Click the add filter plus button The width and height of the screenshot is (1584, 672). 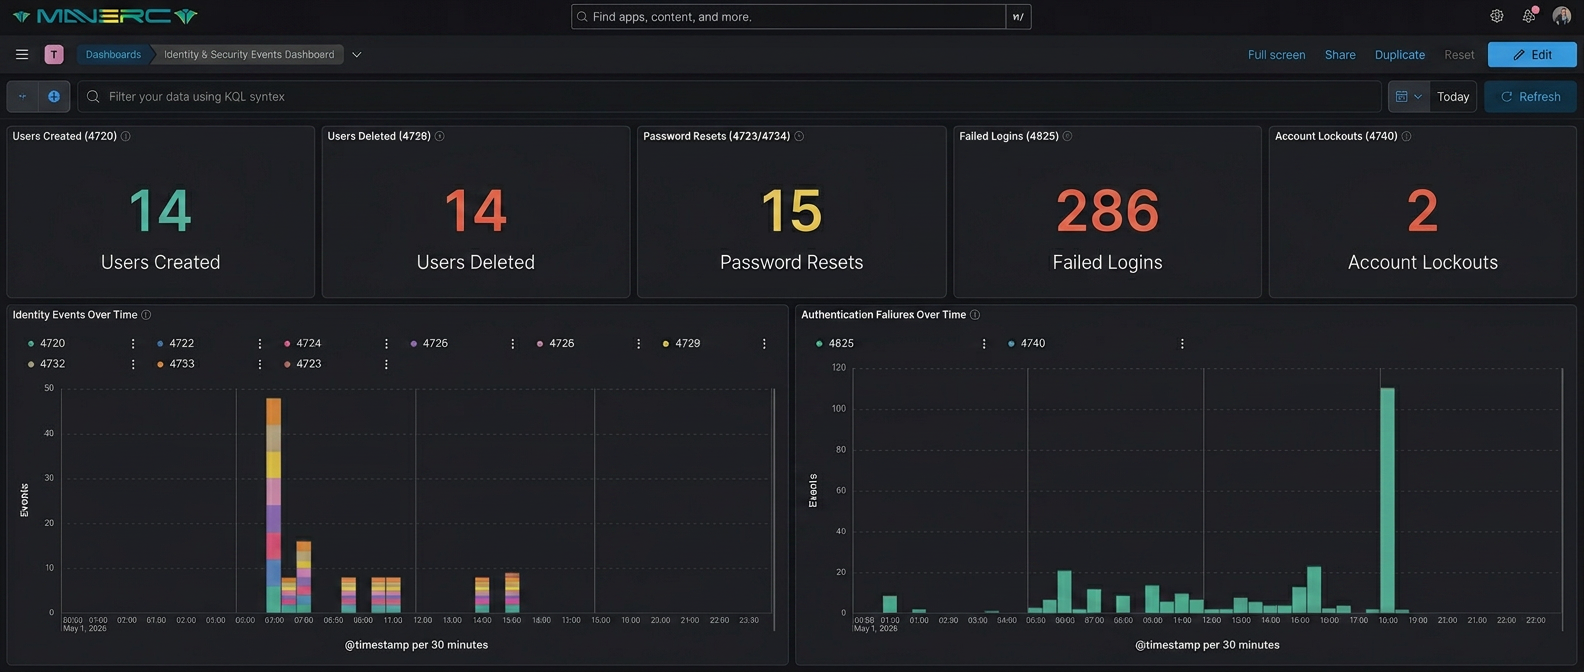point(54,97)
